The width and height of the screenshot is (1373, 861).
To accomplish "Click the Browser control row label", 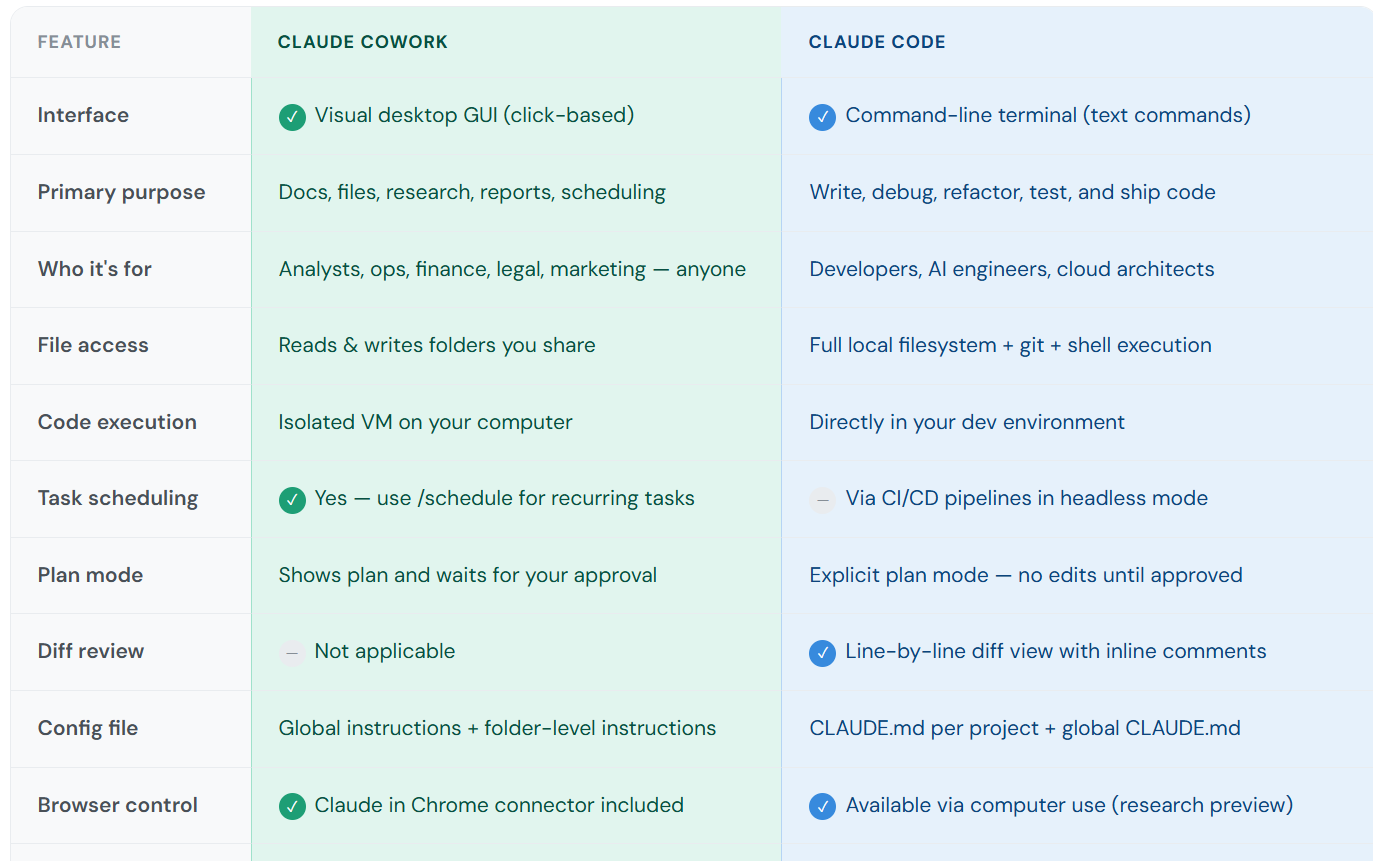I will [x=118, y=805].
